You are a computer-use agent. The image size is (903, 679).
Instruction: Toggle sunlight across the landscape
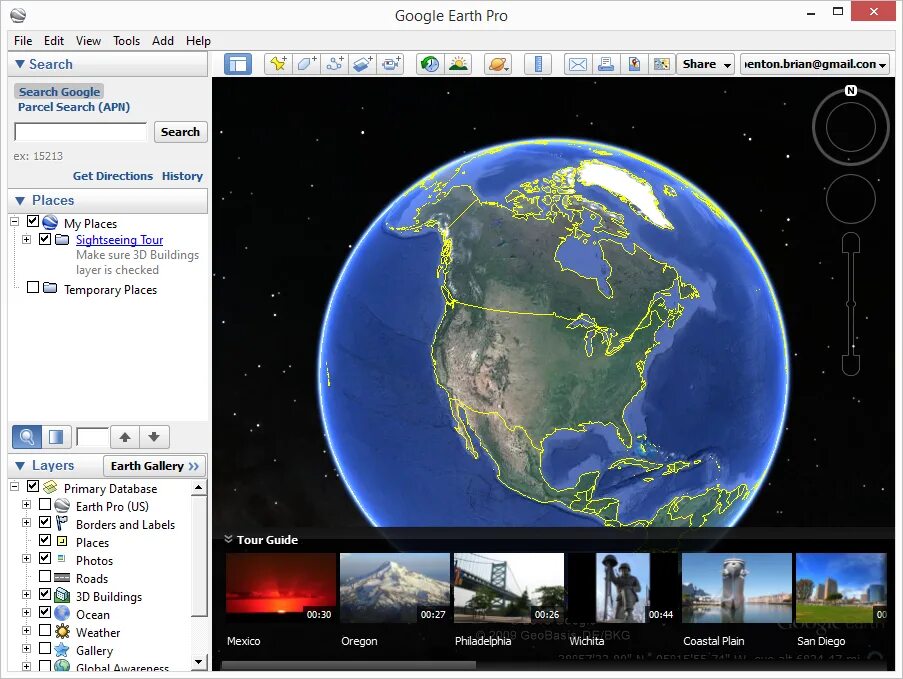point(458,64)
